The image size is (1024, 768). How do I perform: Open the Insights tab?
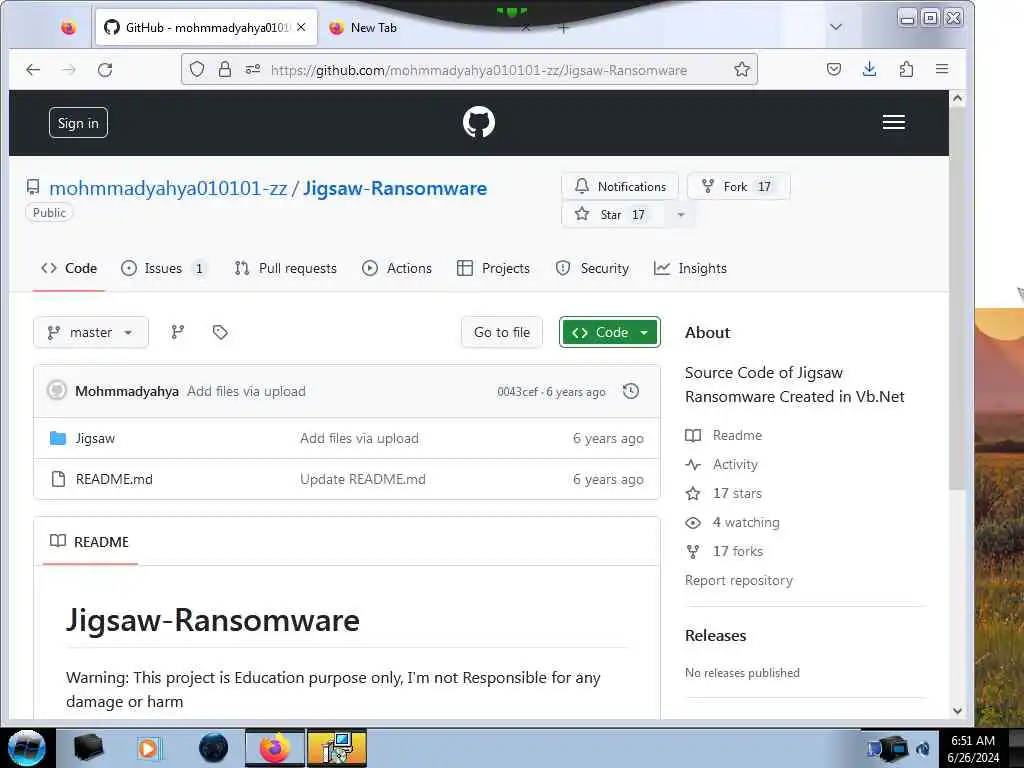tap(690, 268)
